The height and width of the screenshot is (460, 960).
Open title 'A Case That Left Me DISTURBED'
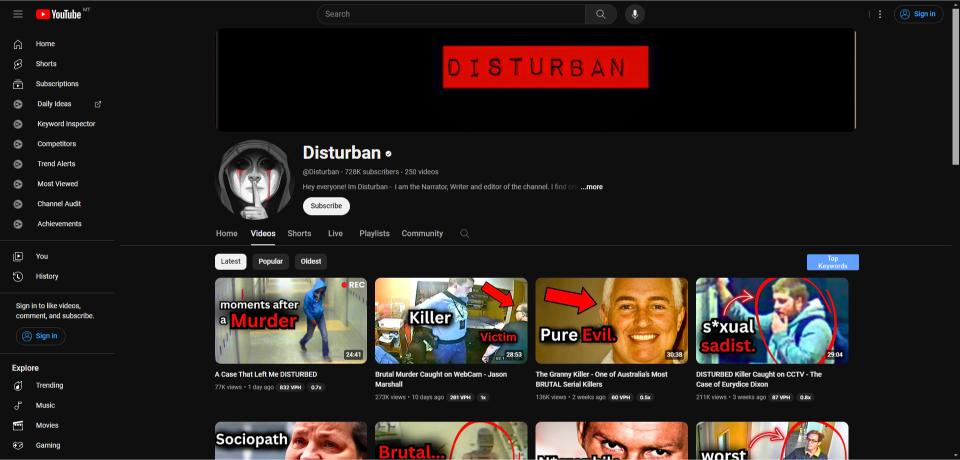point(266,374)
